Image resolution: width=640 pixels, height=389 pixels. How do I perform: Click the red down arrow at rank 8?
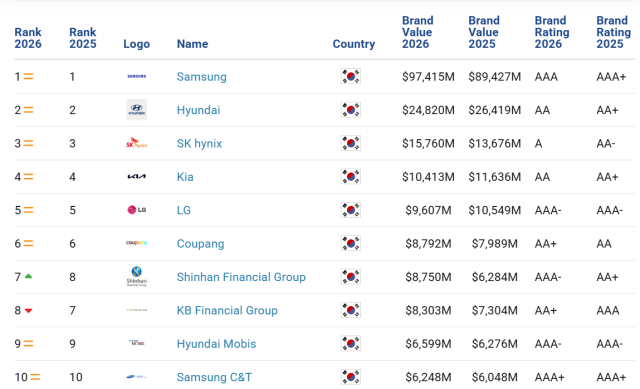click(28, 311)
